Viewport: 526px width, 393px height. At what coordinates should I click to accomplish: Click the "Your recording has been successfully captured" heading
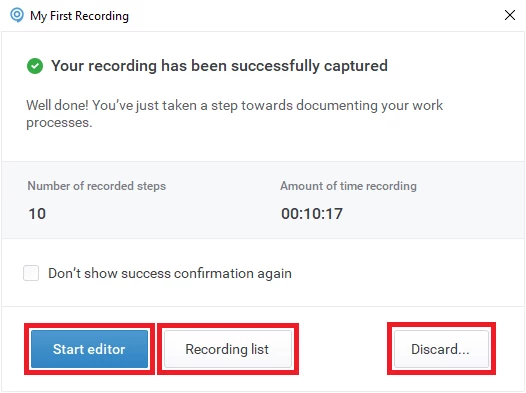[219, 66]
